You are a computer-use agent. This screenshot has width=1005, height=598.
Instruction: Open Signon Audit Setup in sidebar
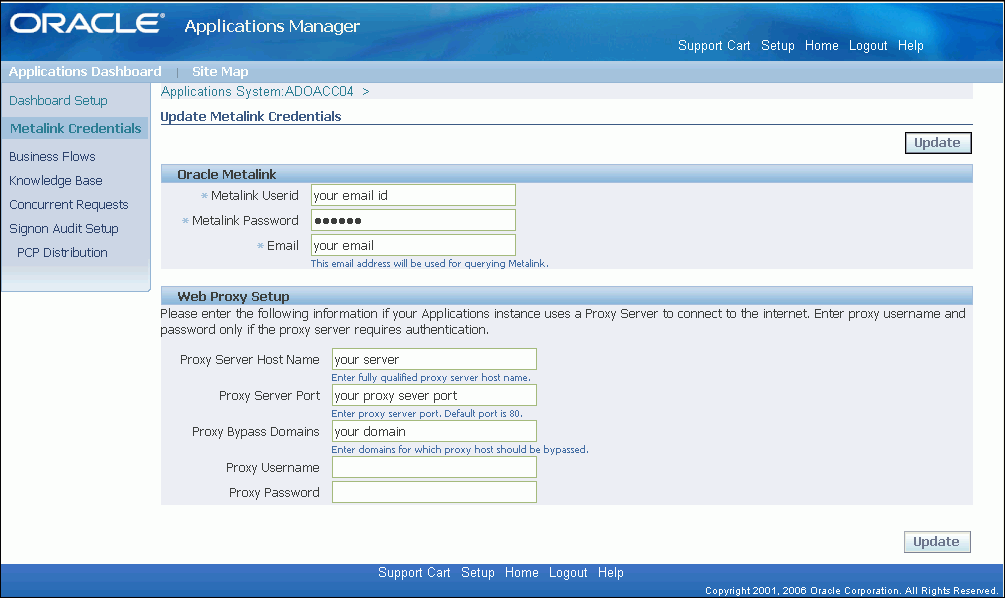64,229
